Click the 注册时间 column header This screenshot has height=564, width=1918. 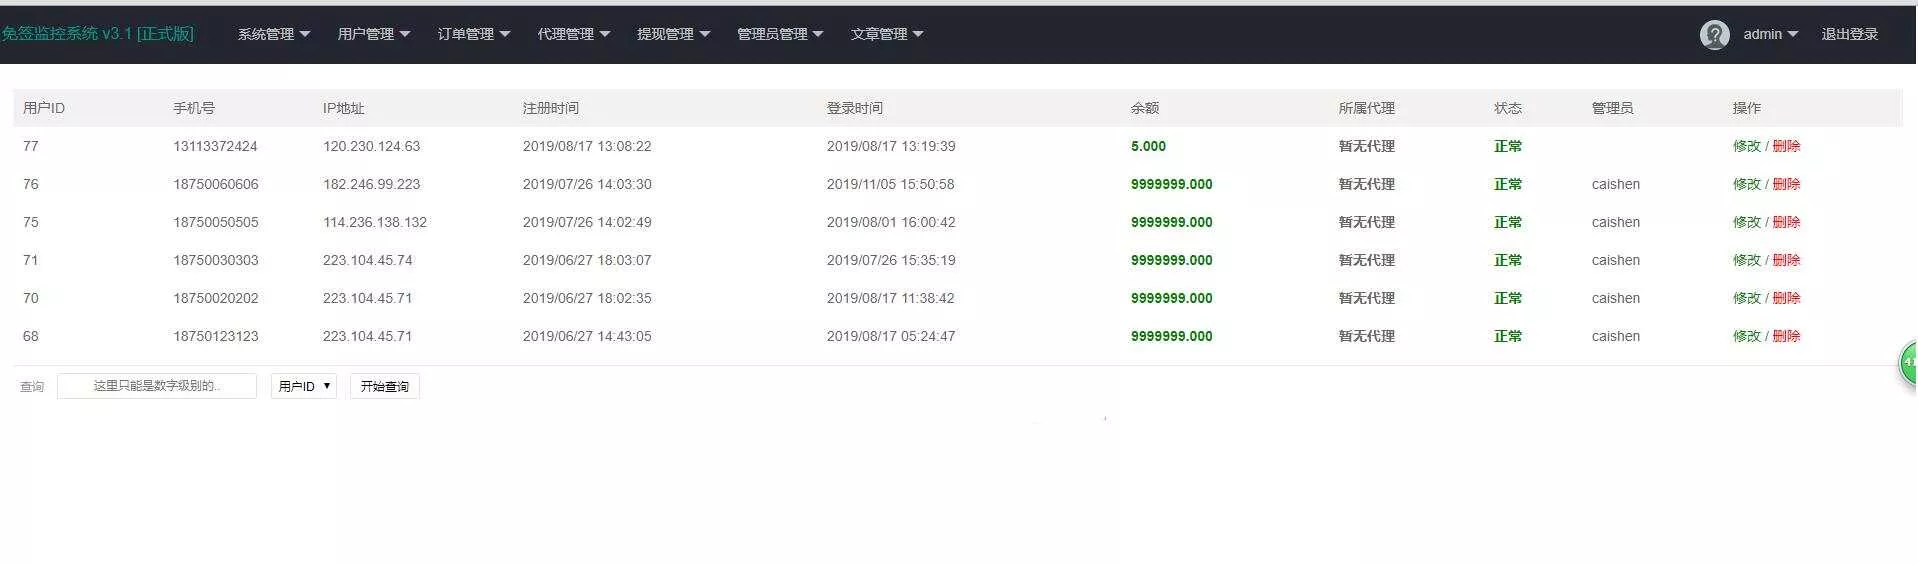(x=551, y=108)
